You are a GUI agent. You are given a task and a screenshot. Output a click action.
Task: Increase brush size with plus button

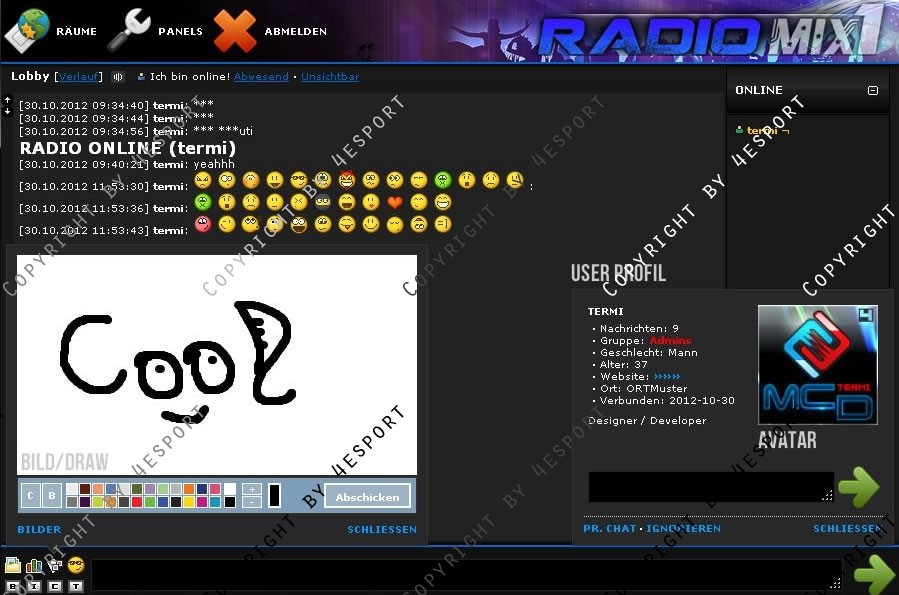(x=252, y=489)
